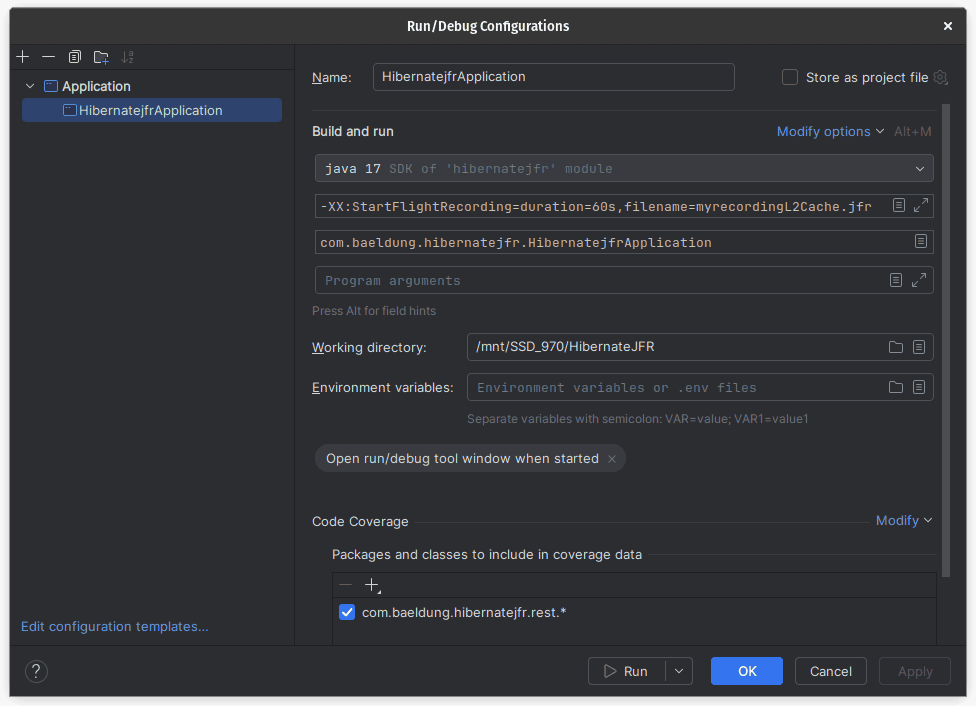The image size is (976, 706).
Task: Click the Build and run heading
Action: (x=353, y=131)
